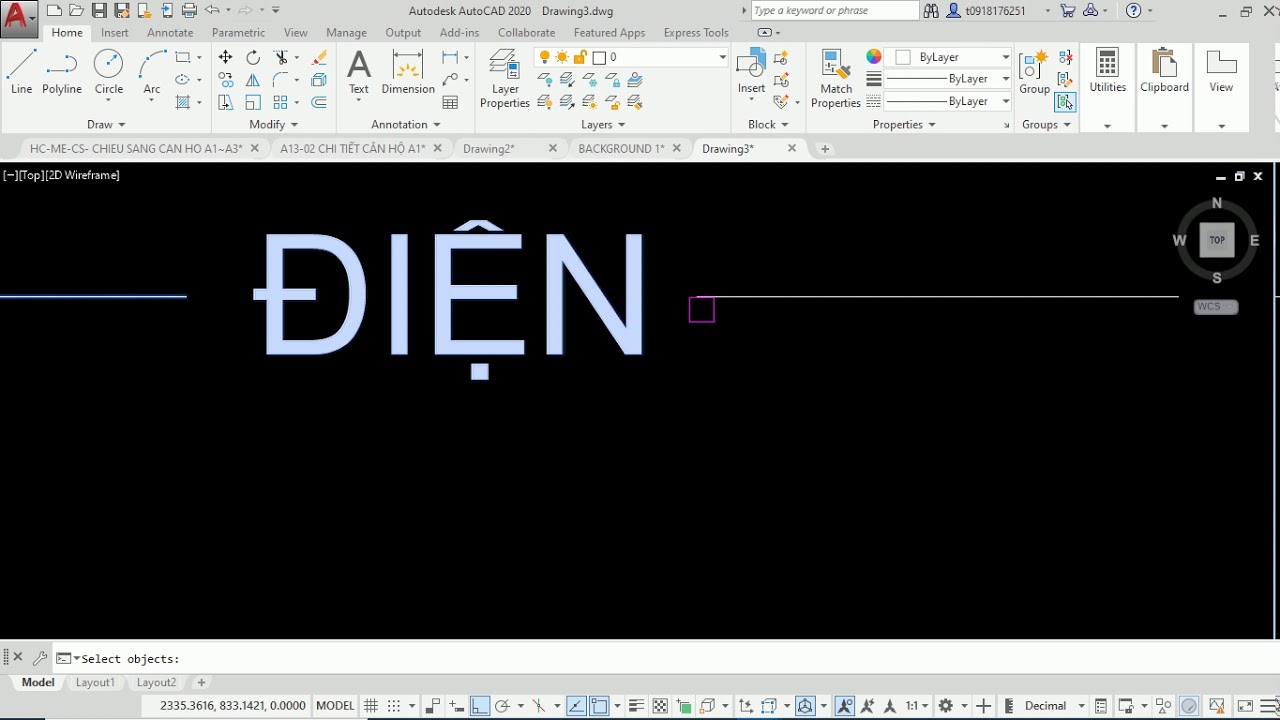Toggle Polar tracking in status bar
This screenshot has width=1280, height=720.
click(503, 706)
